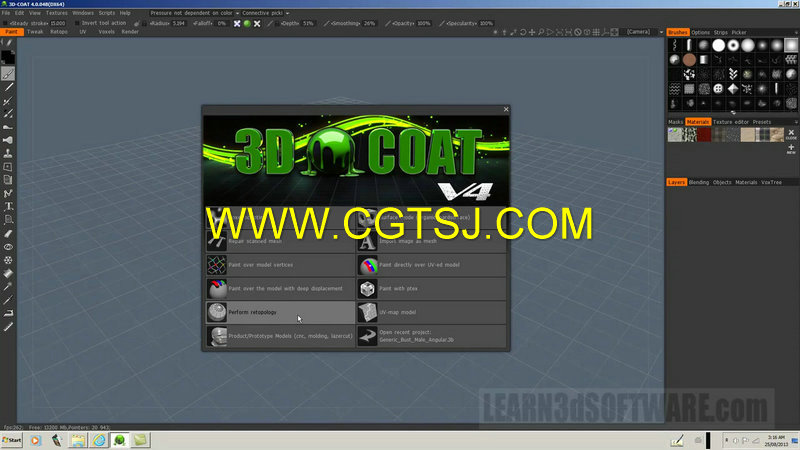Open the Windows menu

coord(83,13)
